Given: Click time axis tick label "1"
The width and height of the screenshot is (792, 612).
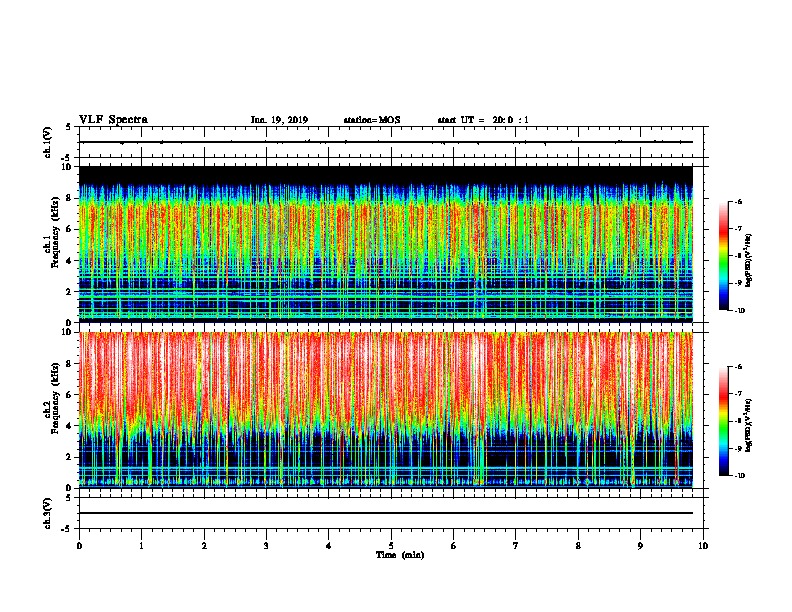Looking at the screenshot, I should pyautogui.click(x=141, y=546).
